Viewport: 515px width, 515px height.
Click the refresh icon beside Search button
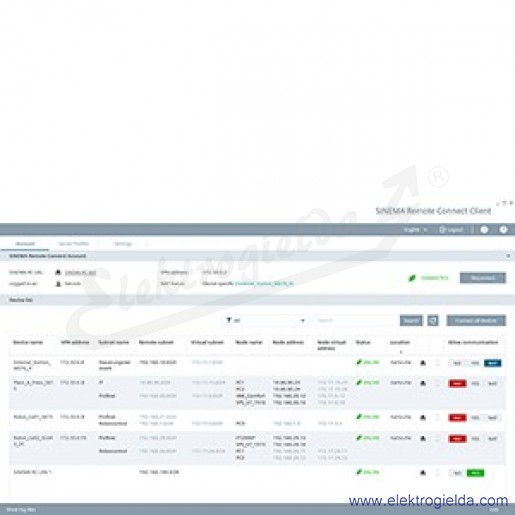(x=433, y=320)
